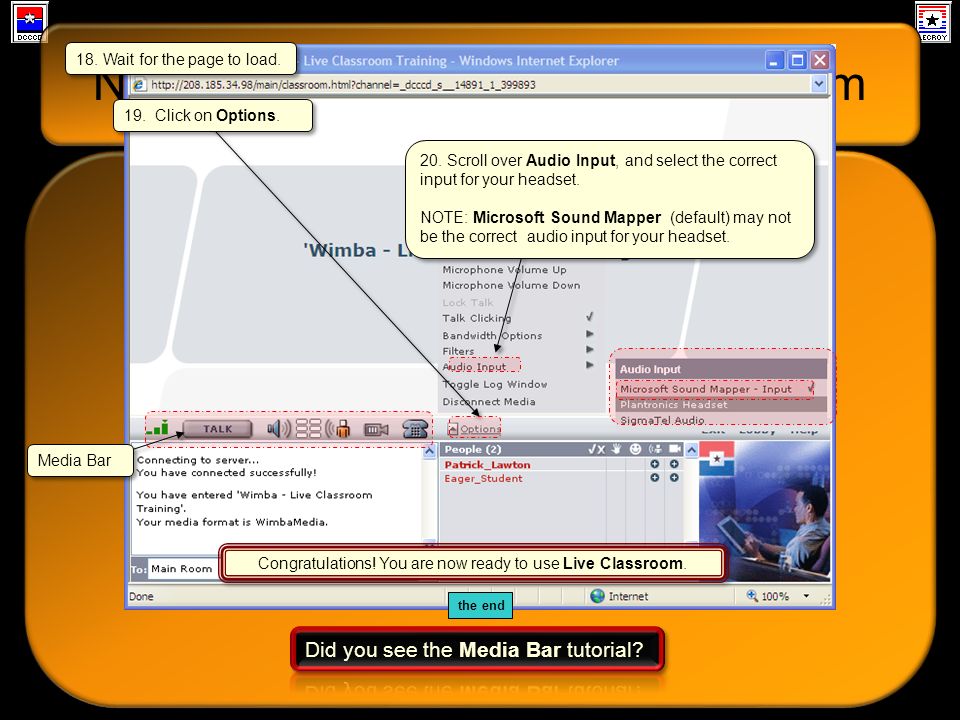Click 'Did you see the Media Bar tutorial?' button

(477, 649)
